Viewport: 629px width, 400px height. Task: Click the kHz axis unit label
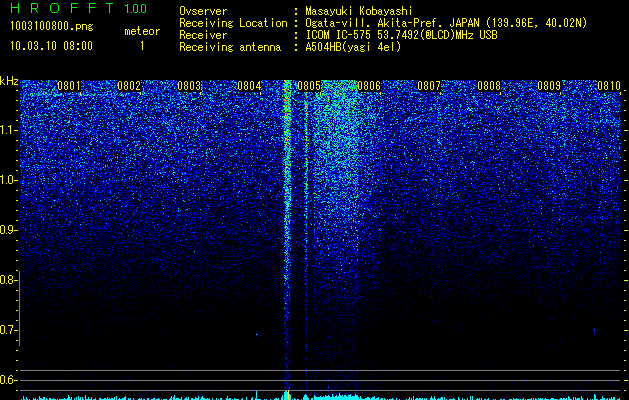click(x=9, y=81)
